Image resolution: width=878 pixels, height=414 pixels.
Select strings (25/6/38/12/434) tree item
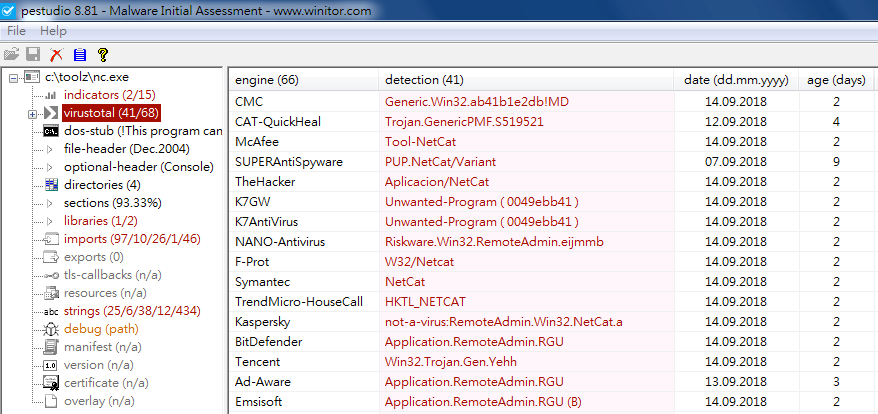point(132,311)
